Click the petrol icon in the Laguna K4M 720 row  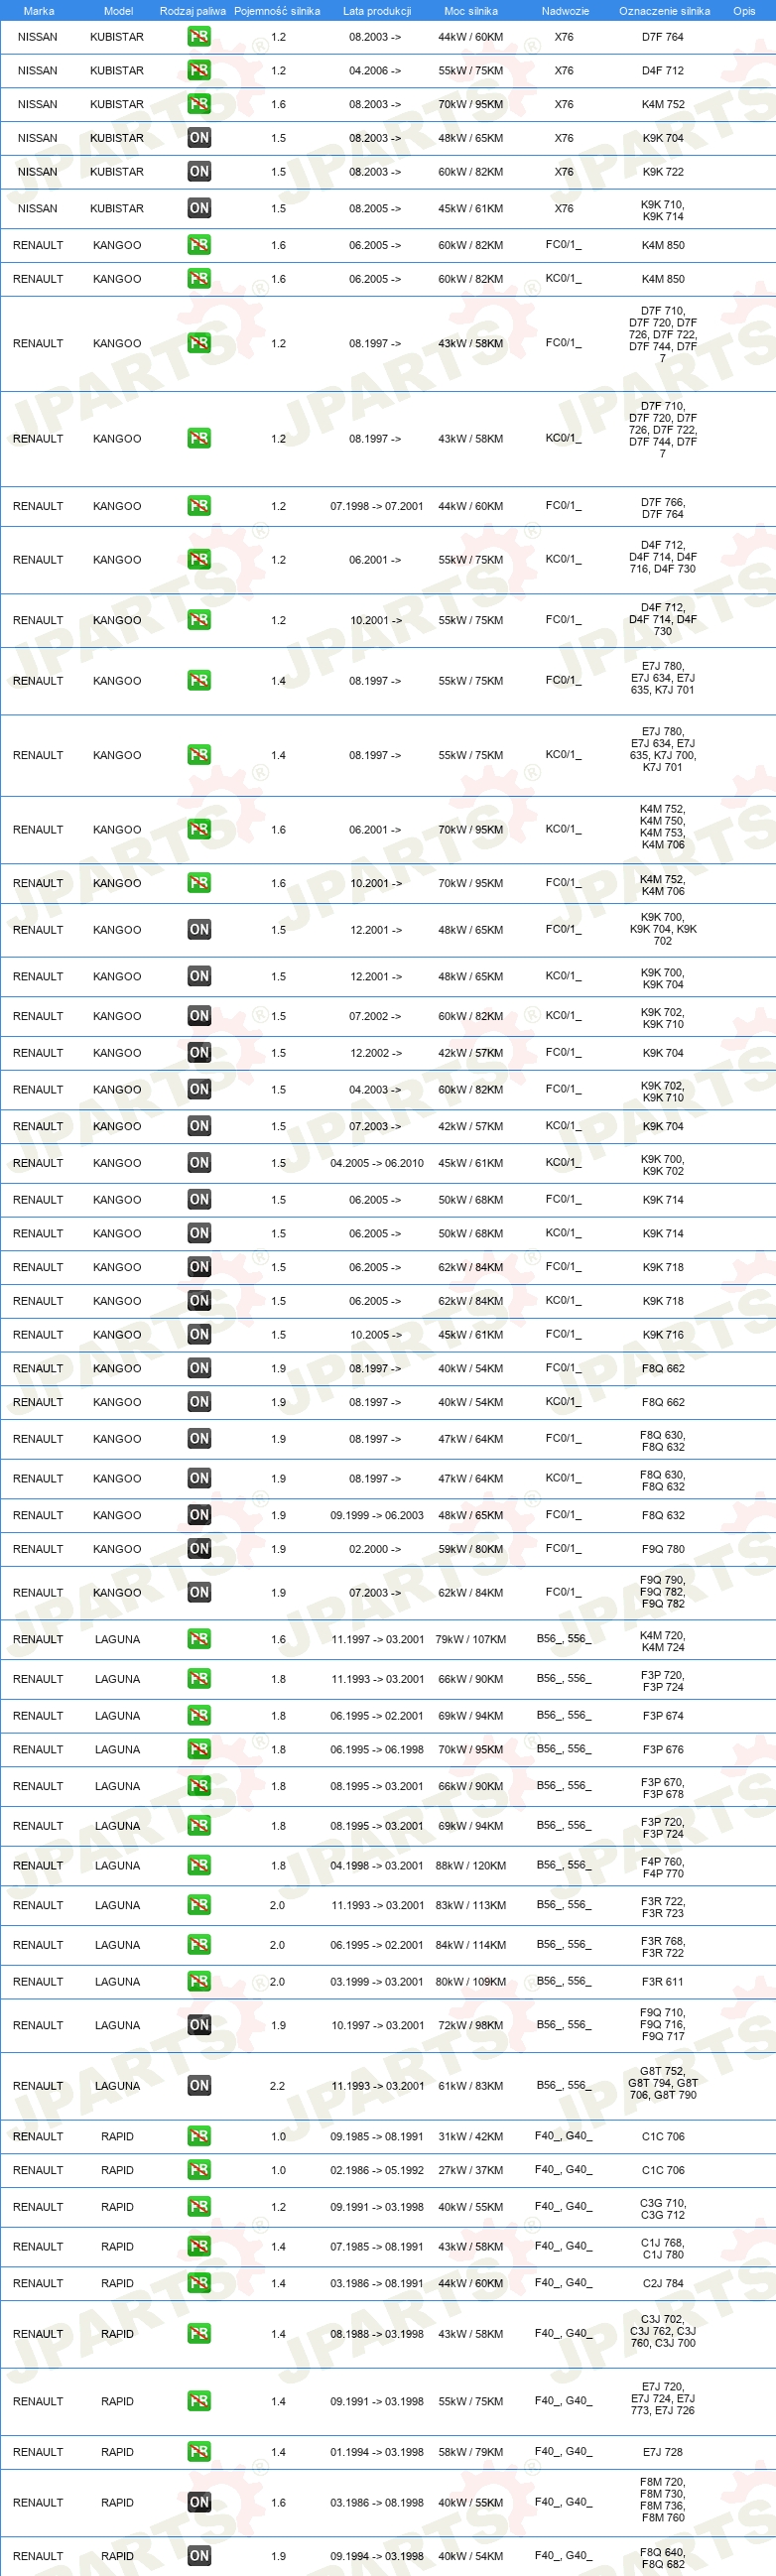(199, 1639)
